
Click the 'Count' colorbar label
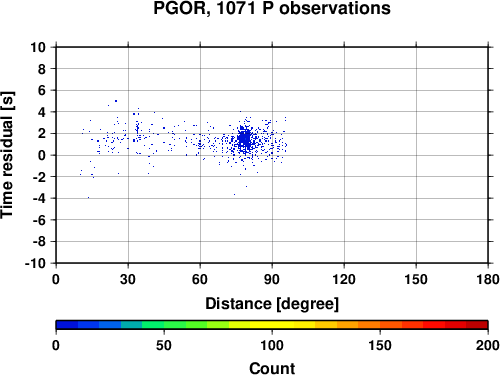272,368
